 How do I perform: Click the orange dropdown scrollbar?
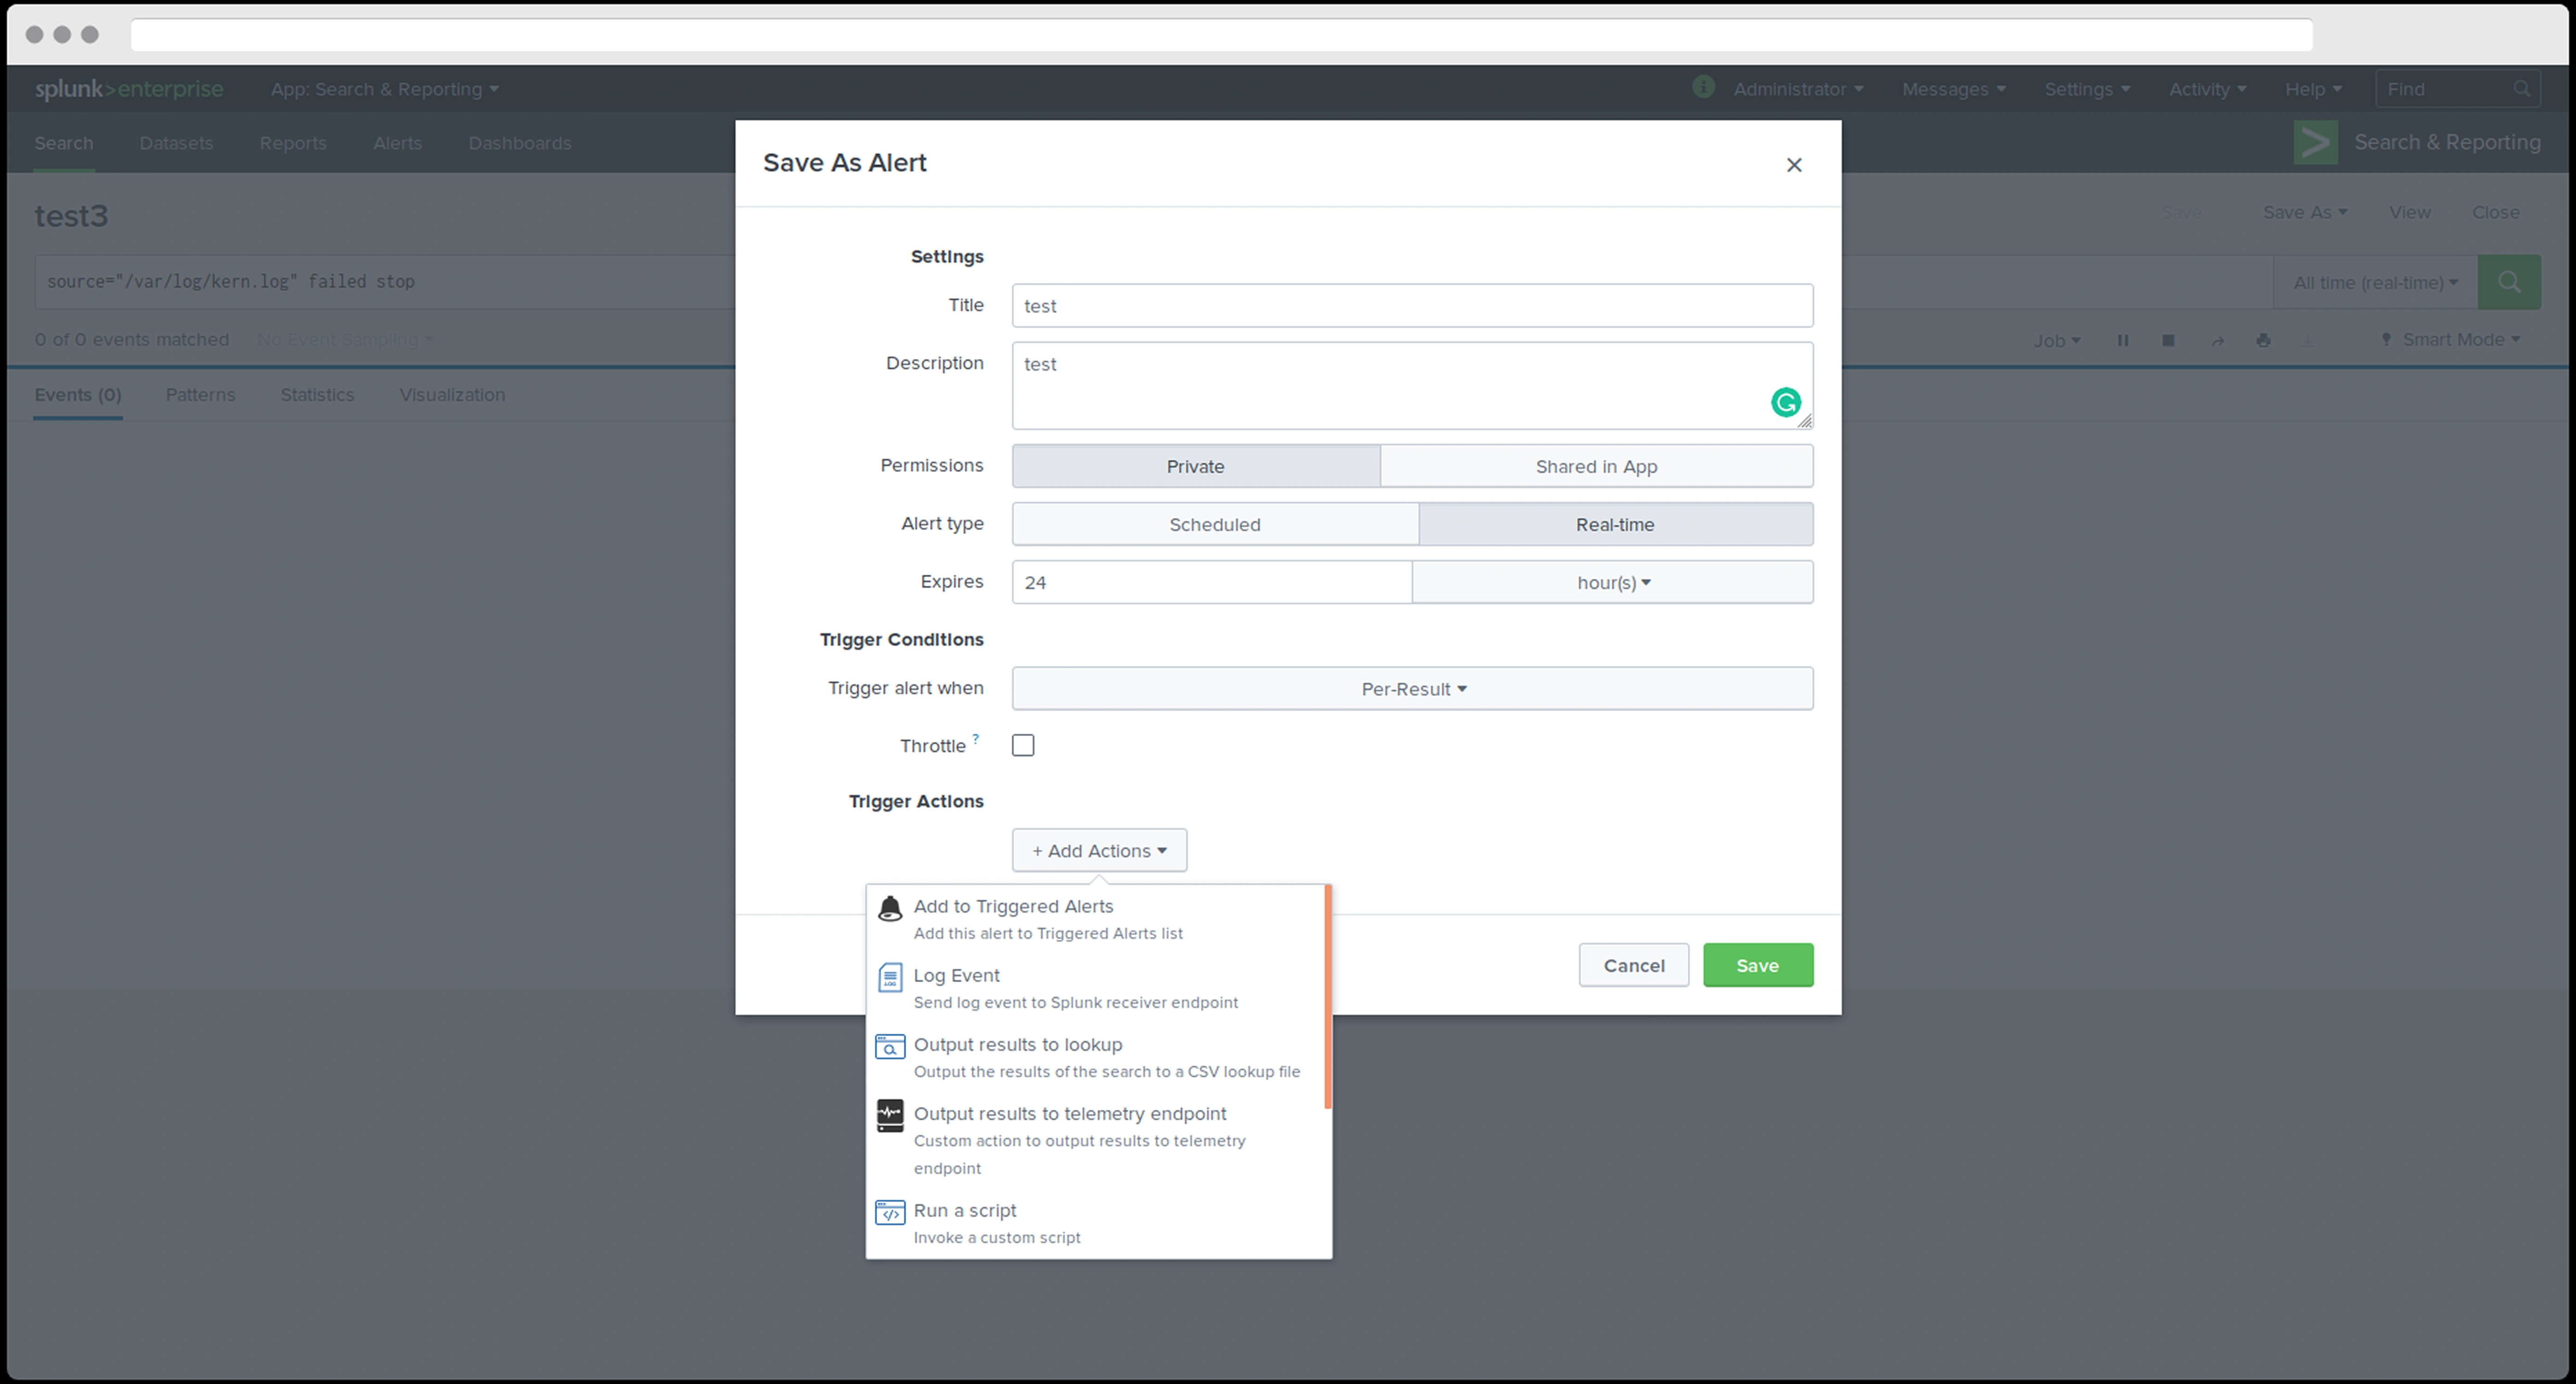(1327, 996)
